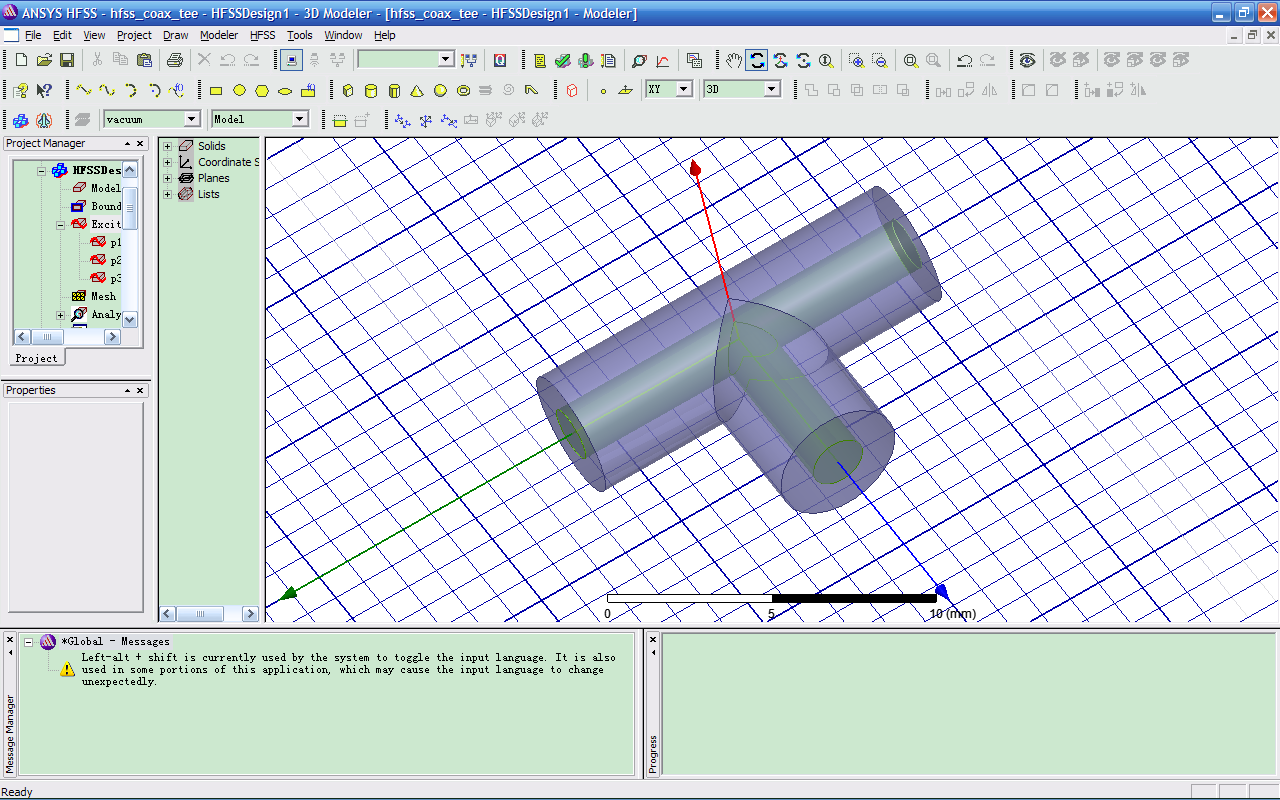Open the Modeler menu
Screen dimensions: 1280x800
coord(218,35)
